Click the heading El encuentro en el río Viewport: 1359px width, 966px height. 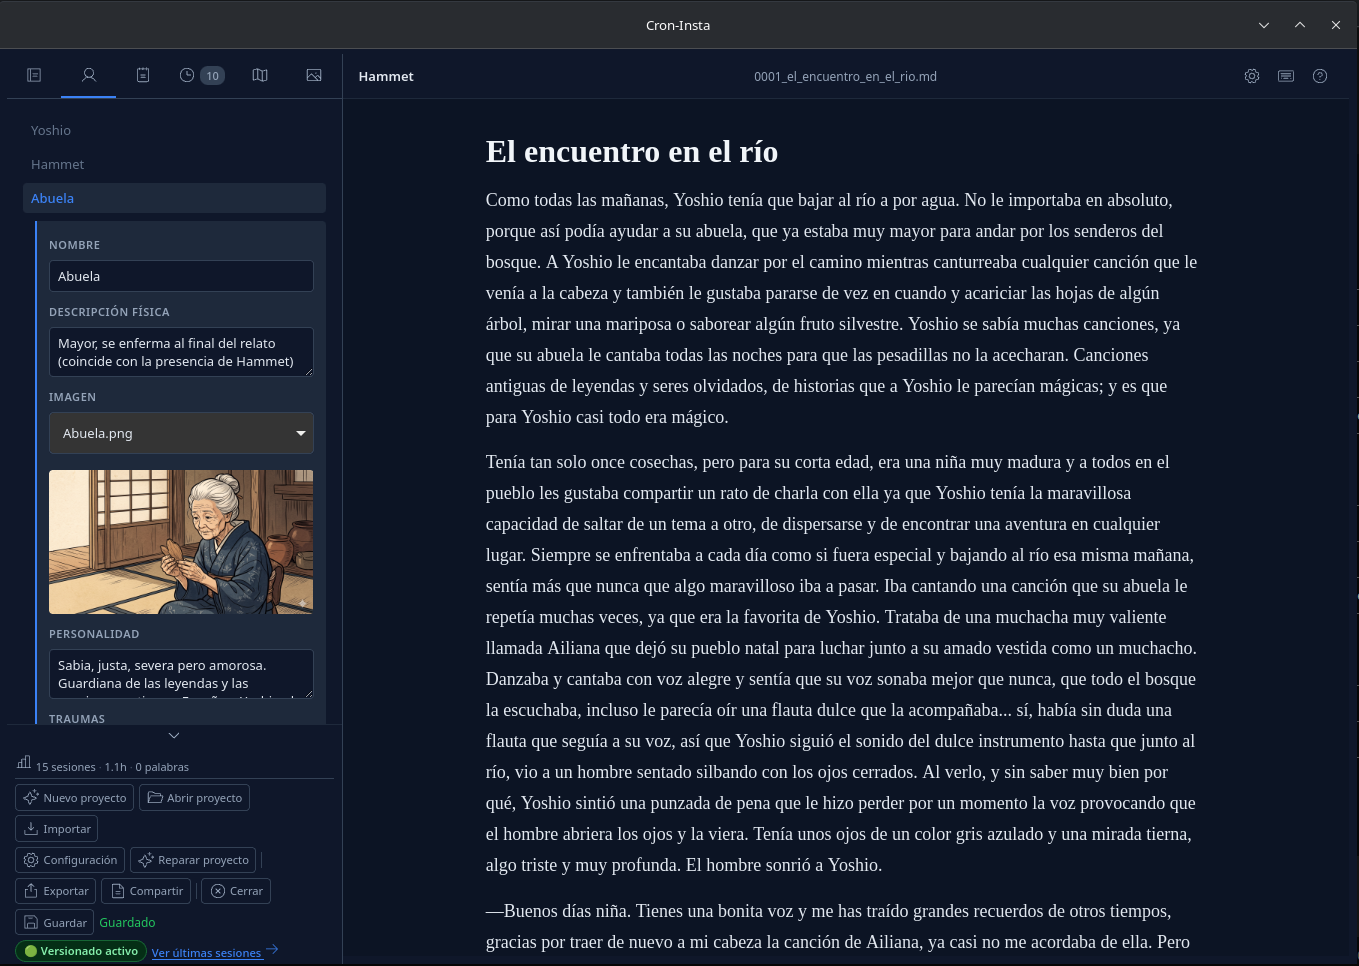[632, 151]
